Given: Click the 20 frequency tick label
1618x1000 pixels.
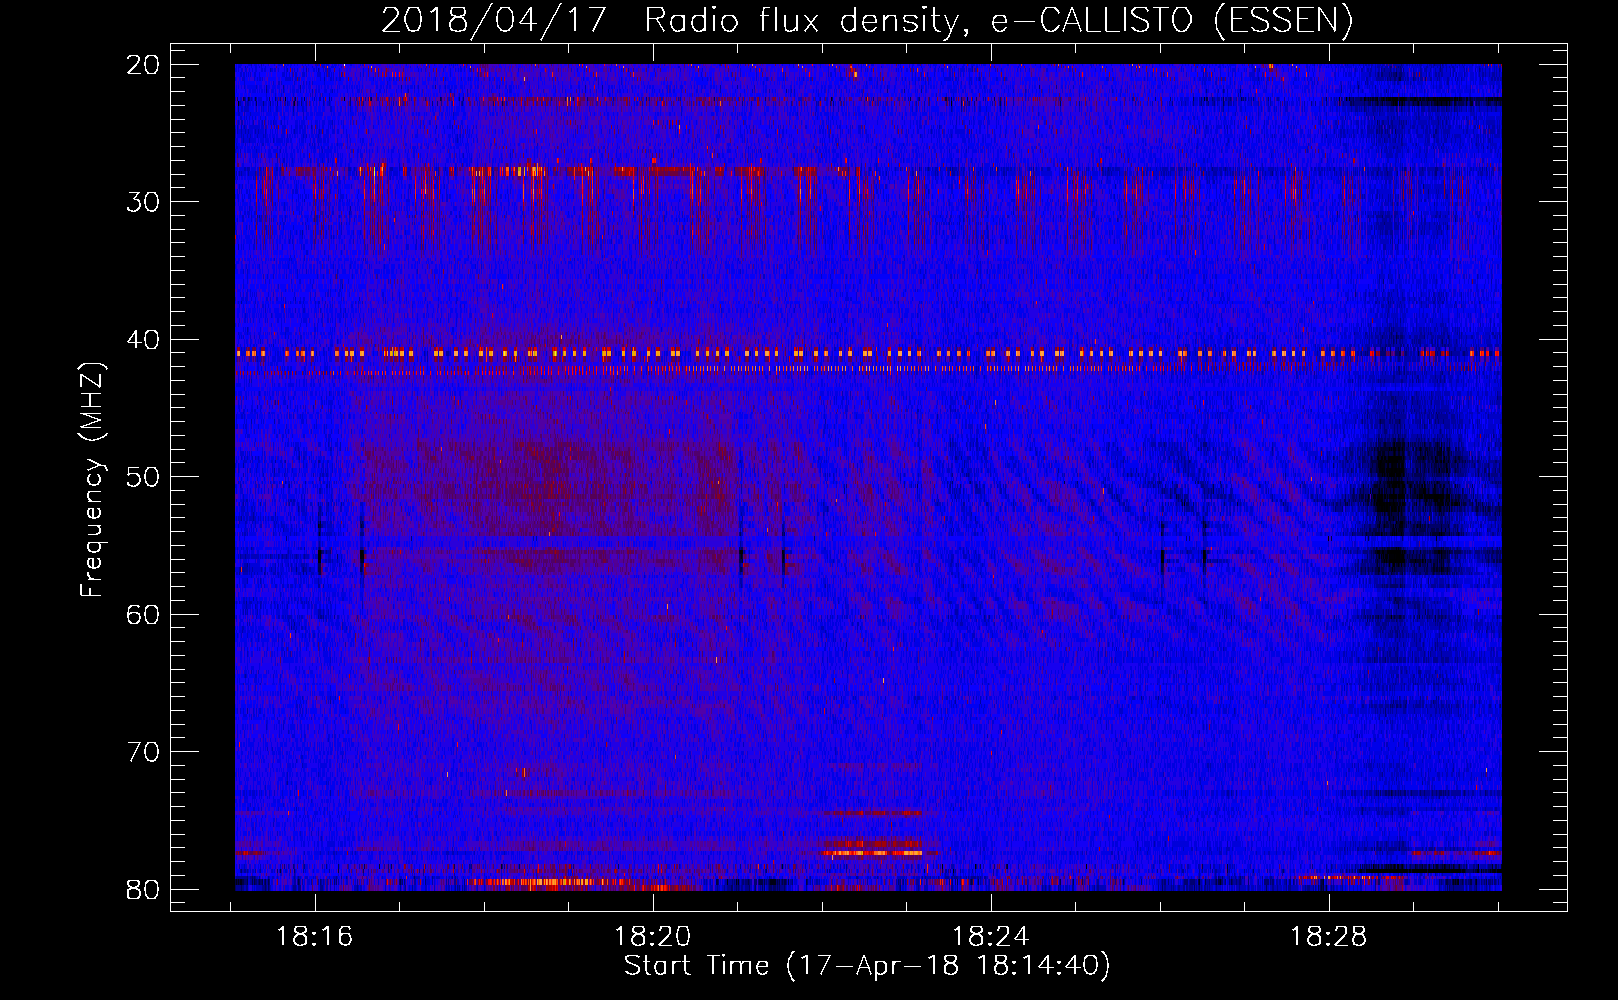Looking at the screenshot, I should tap(143, 65).
